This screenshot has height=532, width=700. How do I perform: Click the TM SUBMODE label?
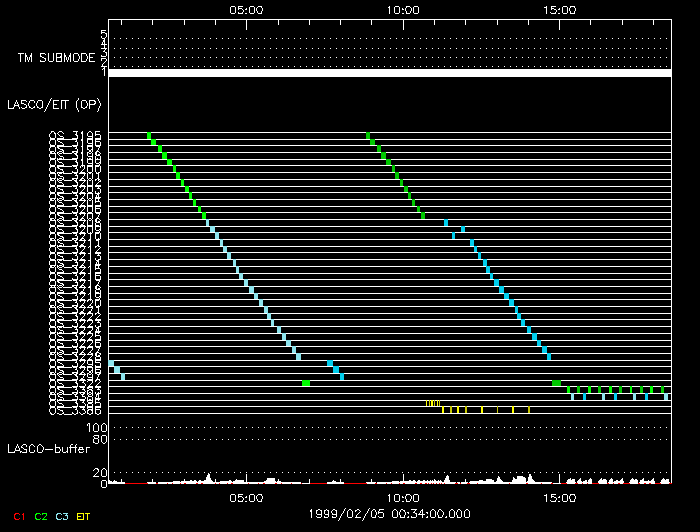56,58
